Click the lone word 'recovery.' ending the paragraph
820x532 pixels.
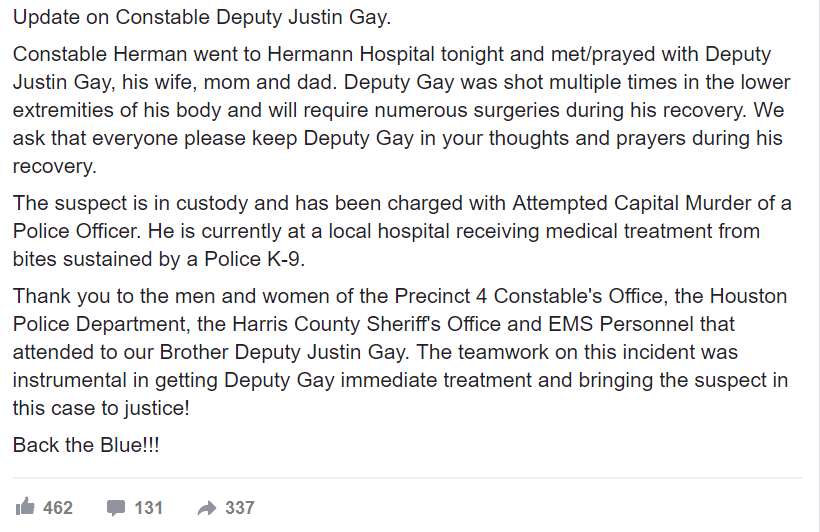point(55,166)
